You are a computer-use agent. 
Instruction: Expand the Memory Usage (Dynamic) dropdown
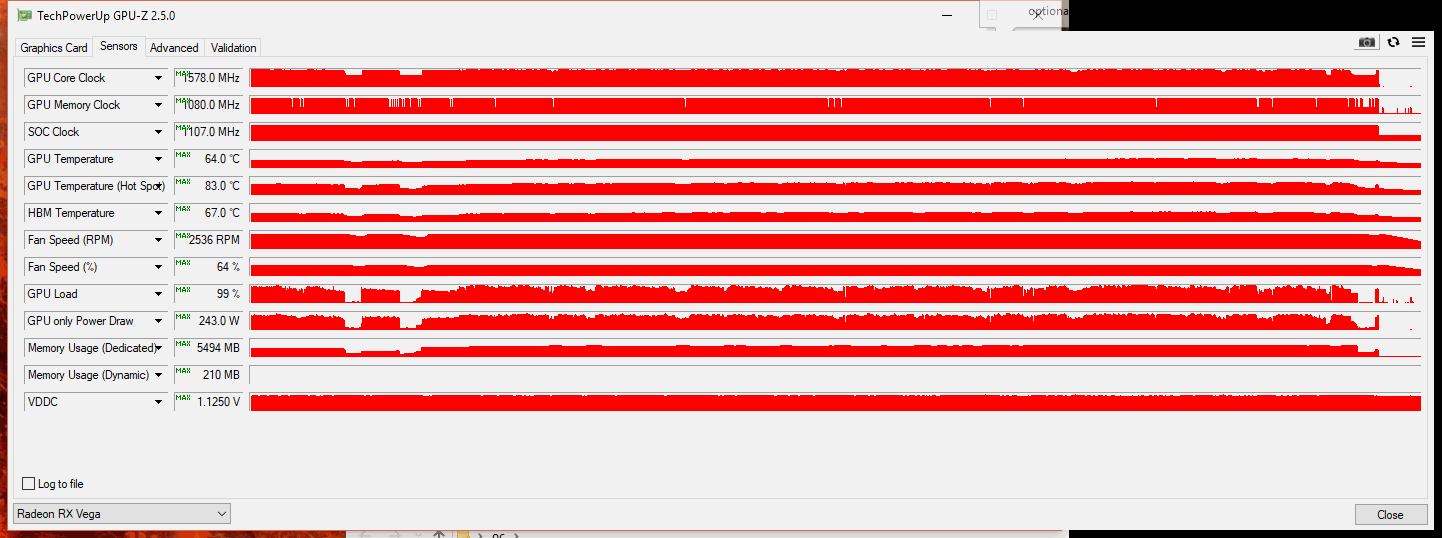click(158, 375)
